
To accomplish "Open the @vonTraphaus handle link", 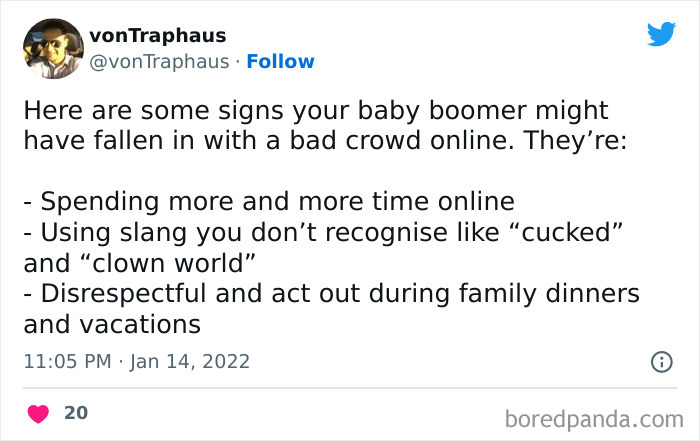I will click(x=159, y=61).
